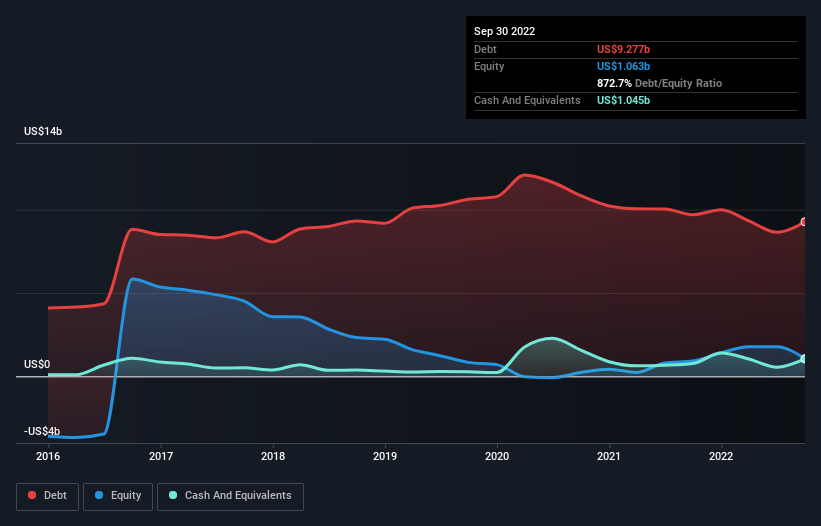Click the teal Cash endpoint marker

click(x=804, y=359)
